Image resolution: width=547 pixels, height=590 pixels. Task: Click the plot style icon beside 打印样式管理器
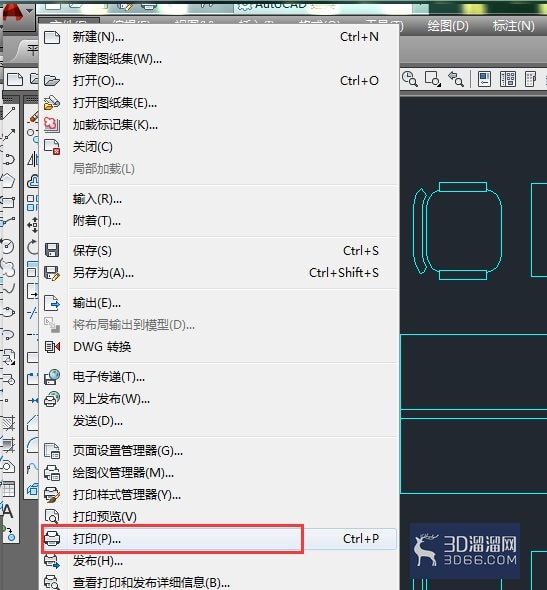click(52, 495)
